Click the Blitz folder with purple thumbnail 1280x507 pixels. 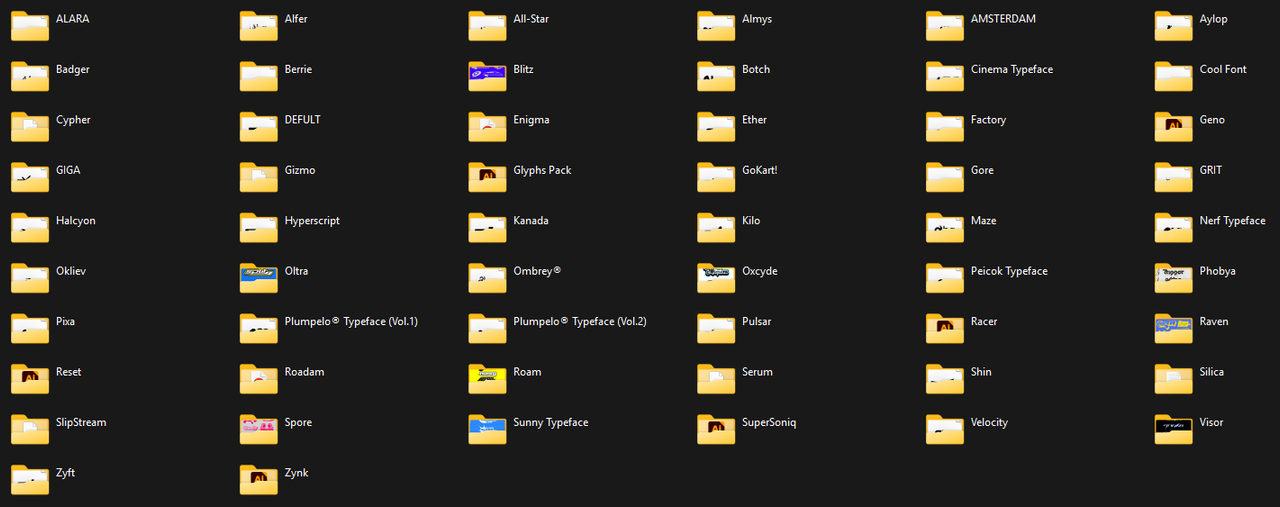(x=488, y=76)
